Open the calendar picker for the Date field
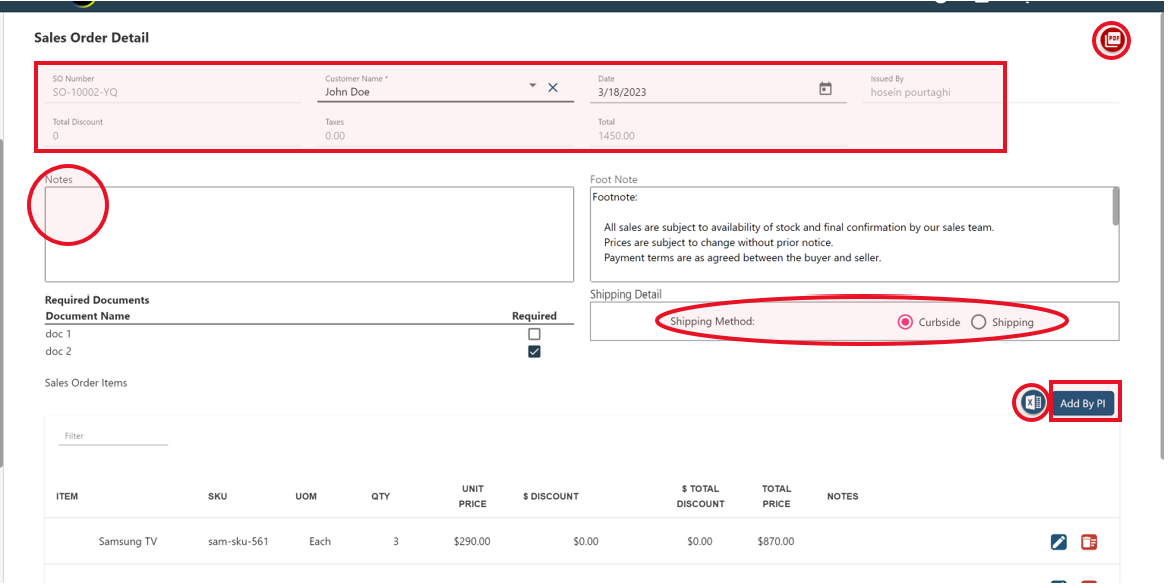1170x588 pixels. [x=824, y=88]
